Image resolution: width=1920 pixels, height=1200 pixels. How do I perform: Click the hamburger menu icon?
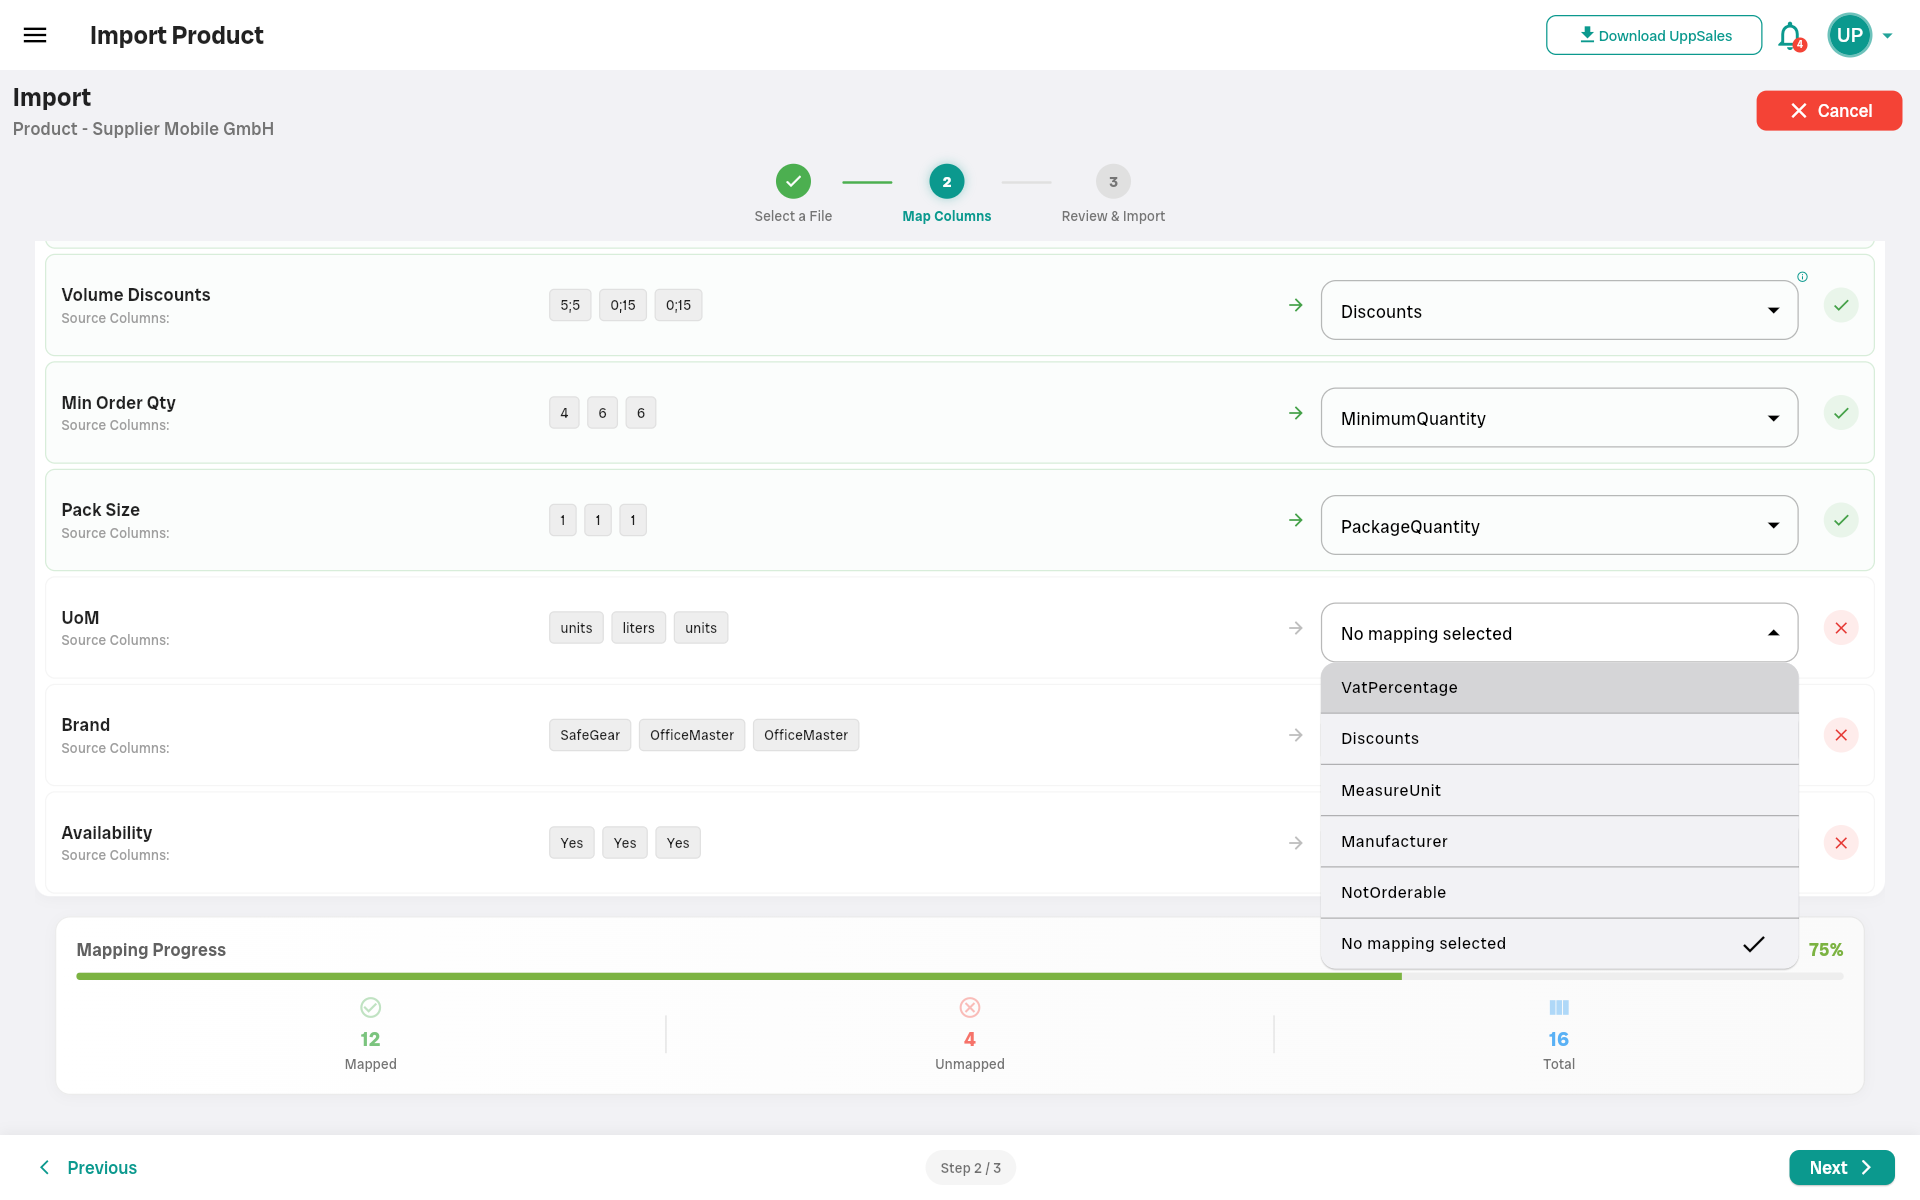34,35
